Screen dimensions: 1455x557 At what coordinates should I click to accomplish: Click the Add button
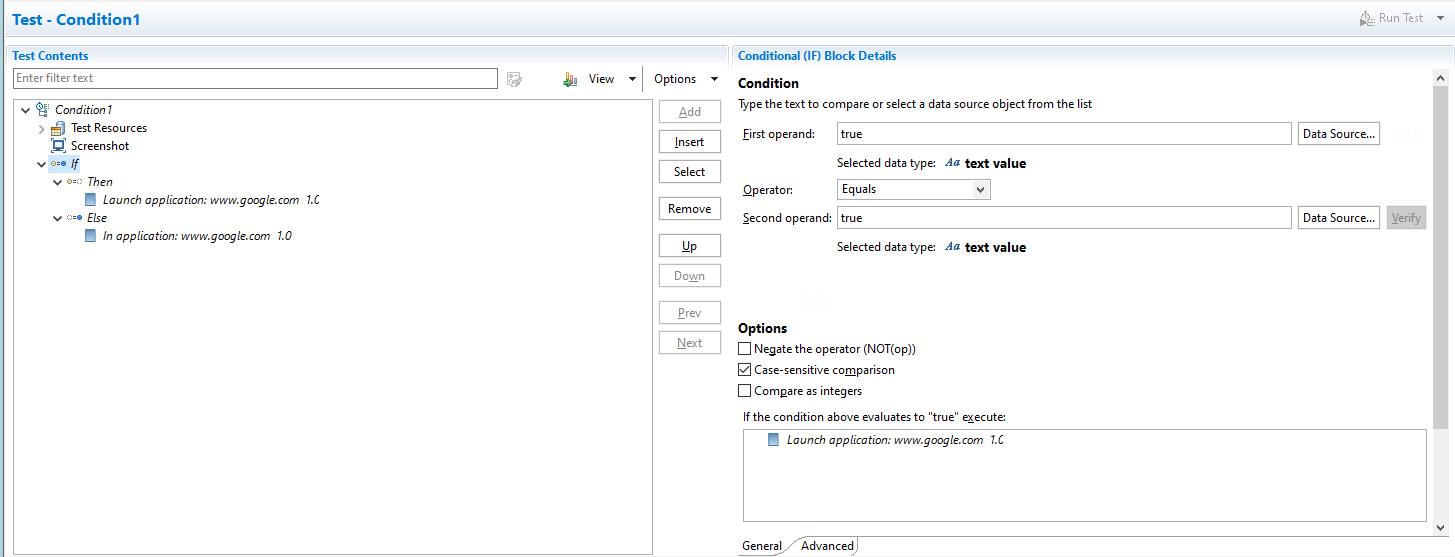tap(690, 112)
